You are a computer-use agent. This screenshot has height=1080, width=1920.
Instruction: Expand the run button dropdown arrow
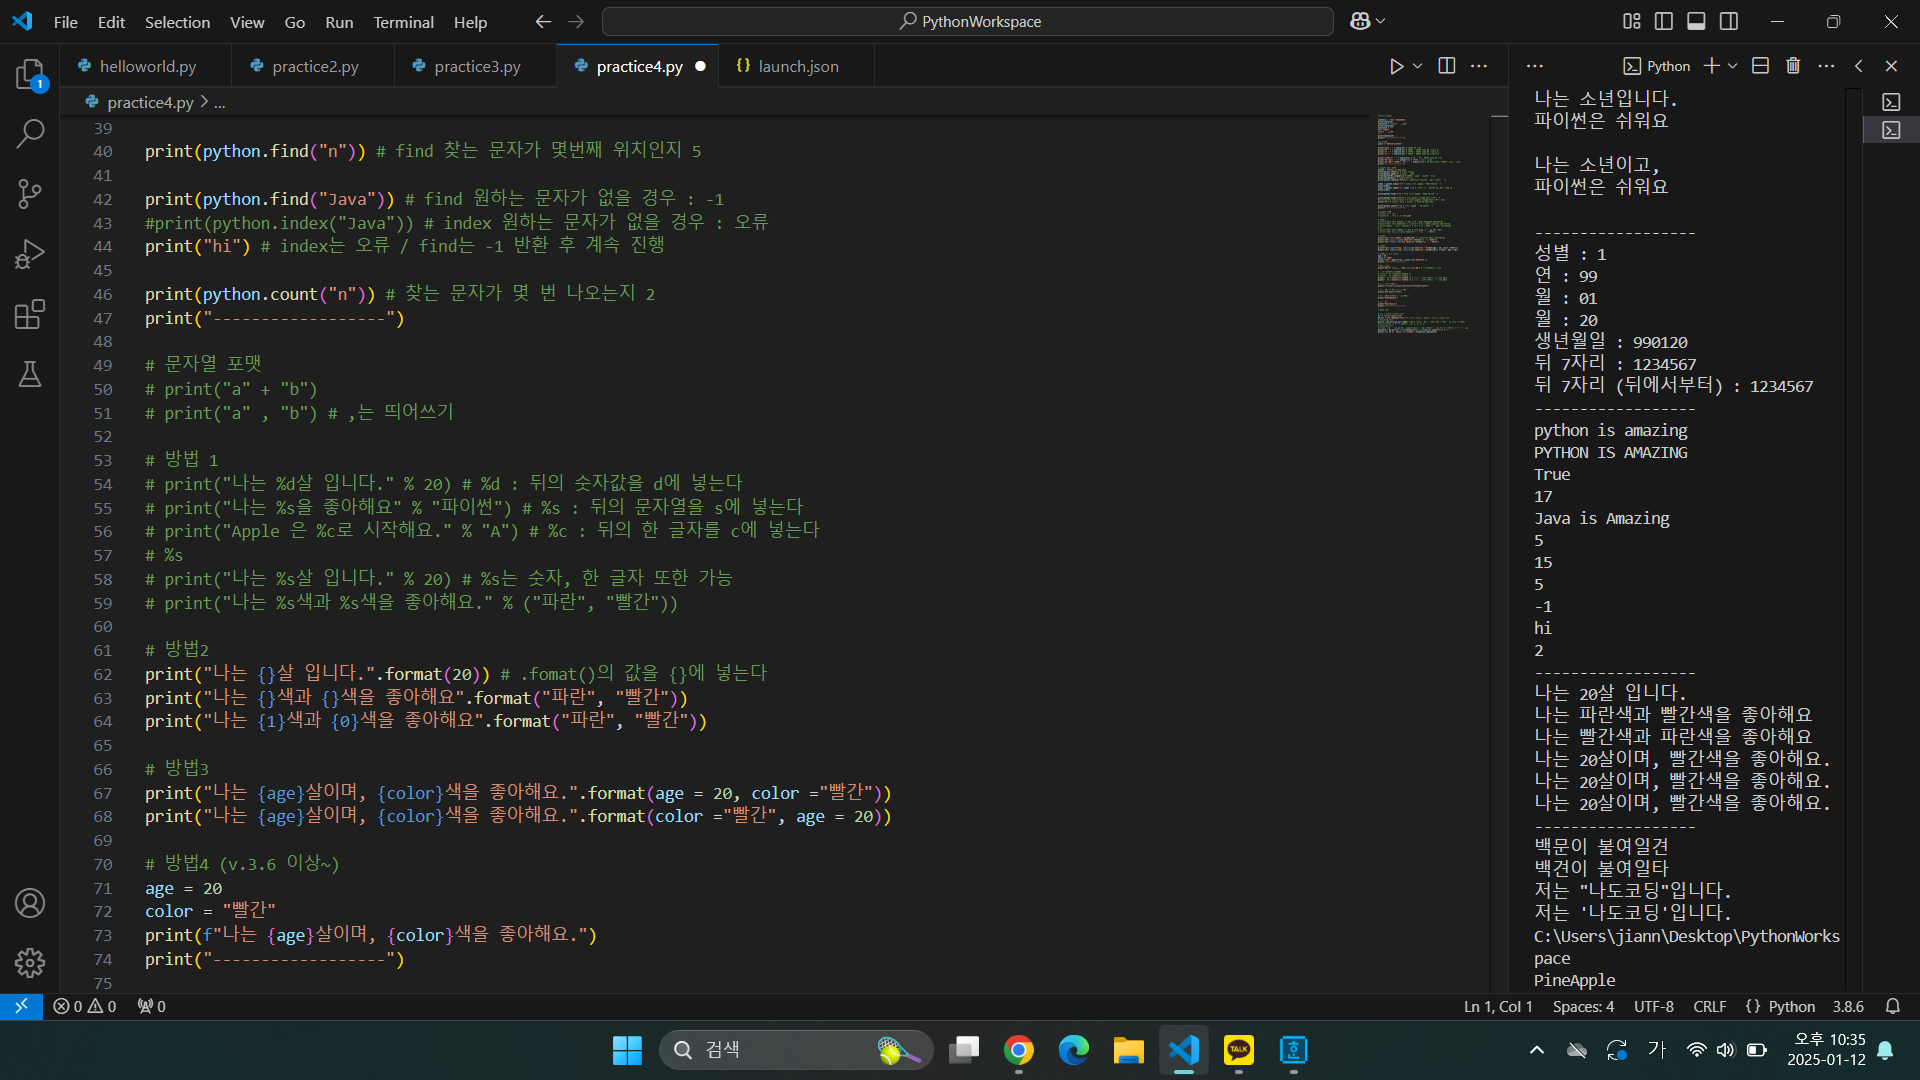tap(1418, 66)
